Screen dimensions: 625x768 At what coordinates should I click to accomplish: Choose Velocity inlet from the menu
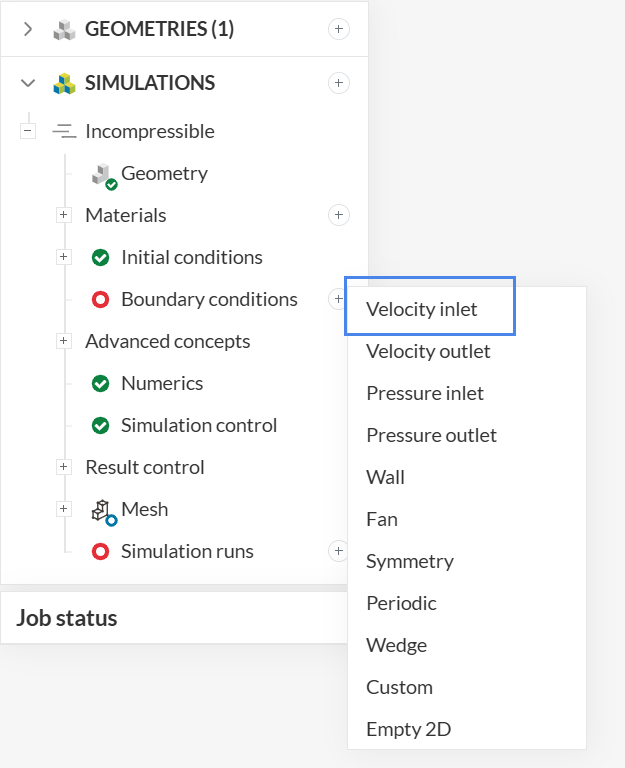(422, 309)
